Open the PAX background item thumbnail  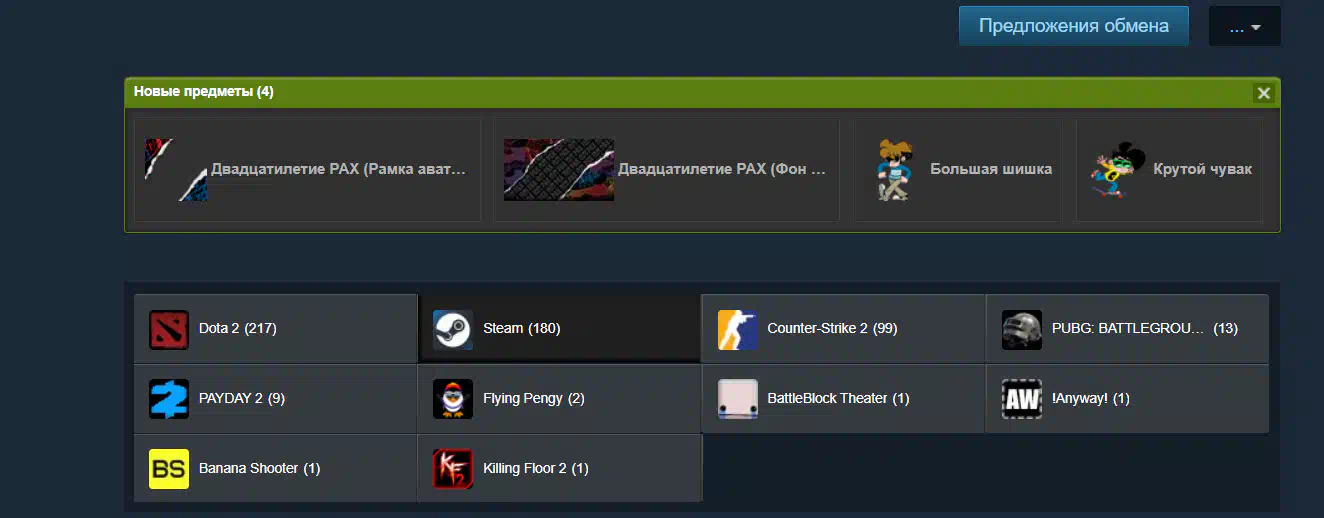pos(559,170)
